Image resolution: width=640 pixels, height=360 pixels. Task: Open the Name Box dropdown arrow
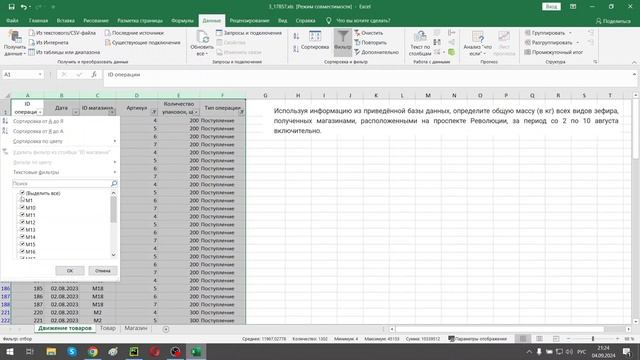click(x=40, y=74)
